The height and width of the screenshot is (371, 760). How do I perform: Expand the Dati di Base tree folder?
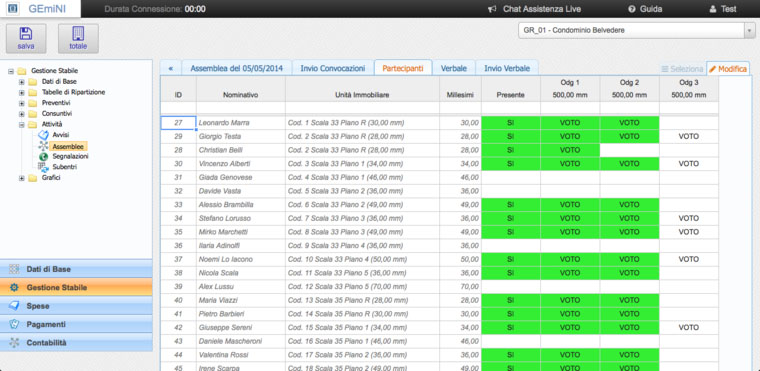21,81
